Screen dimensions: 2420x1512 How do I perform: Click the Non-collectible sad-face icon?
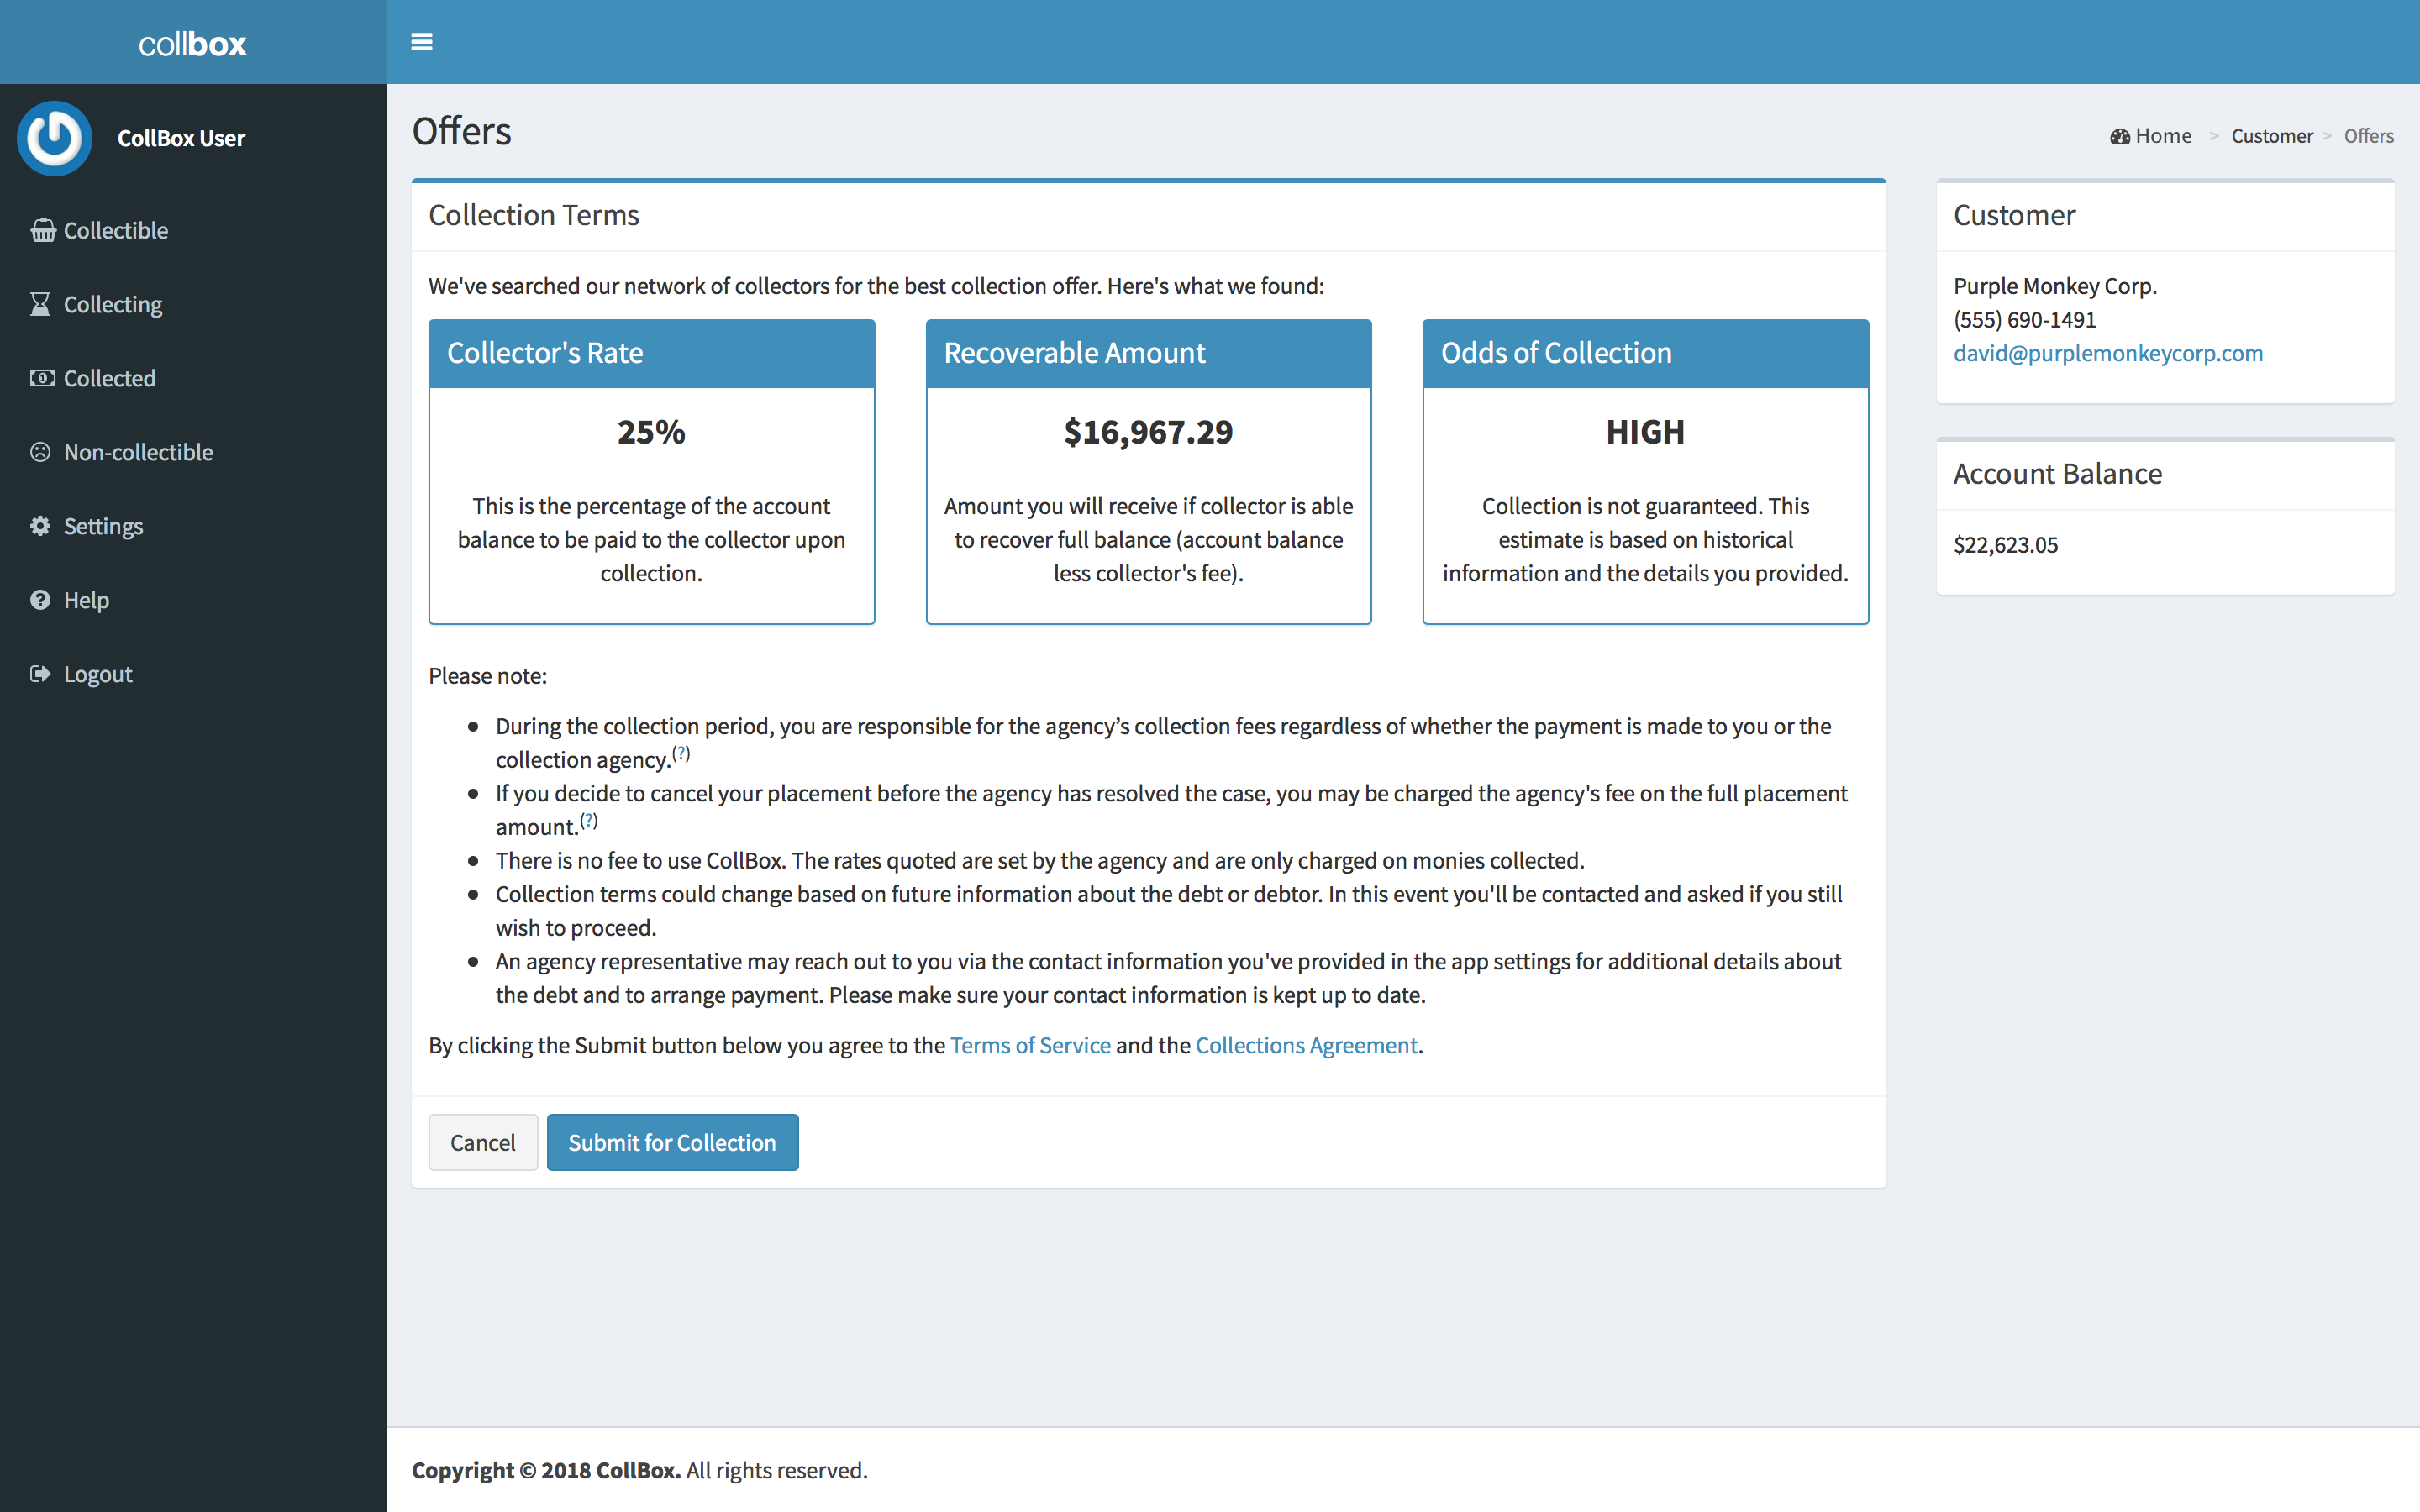(x=40, y=452)
